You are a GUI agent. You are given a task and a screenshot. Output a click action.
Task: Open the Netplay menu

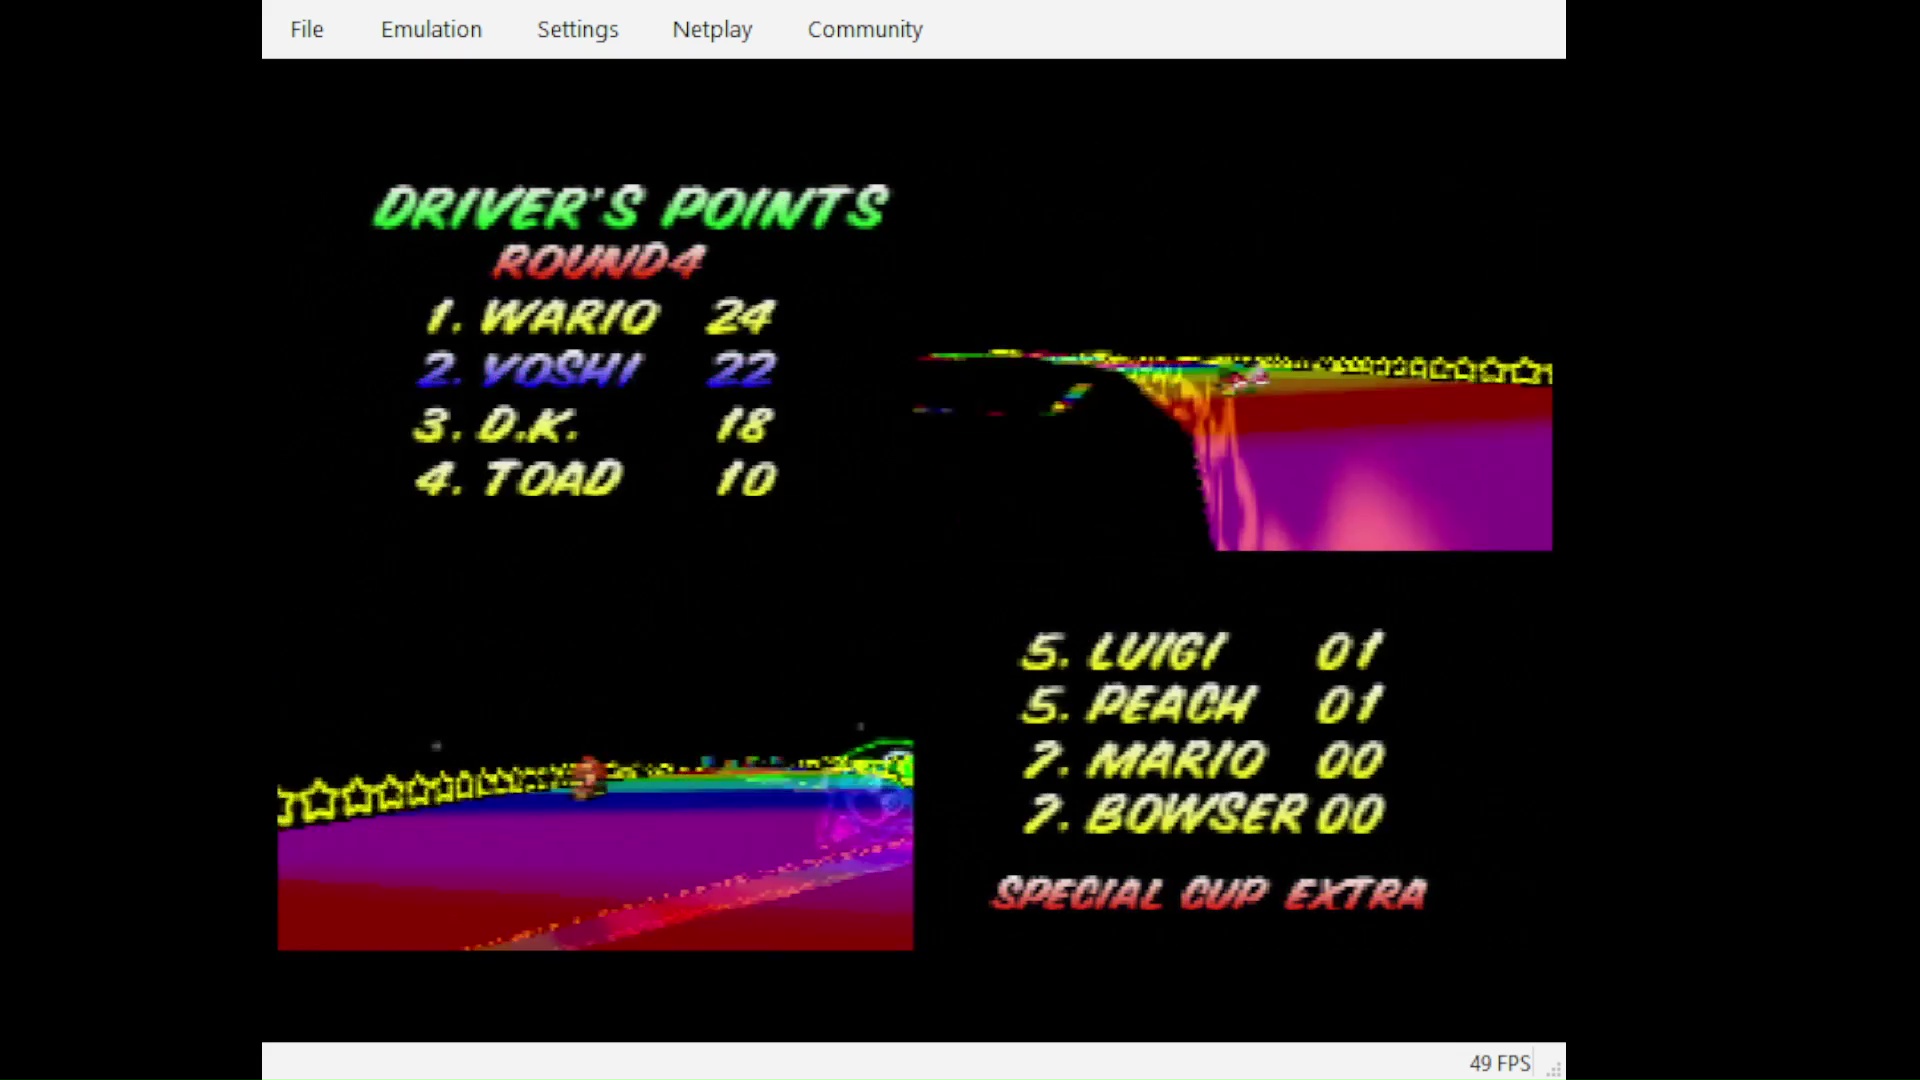[x=712, y=29]
